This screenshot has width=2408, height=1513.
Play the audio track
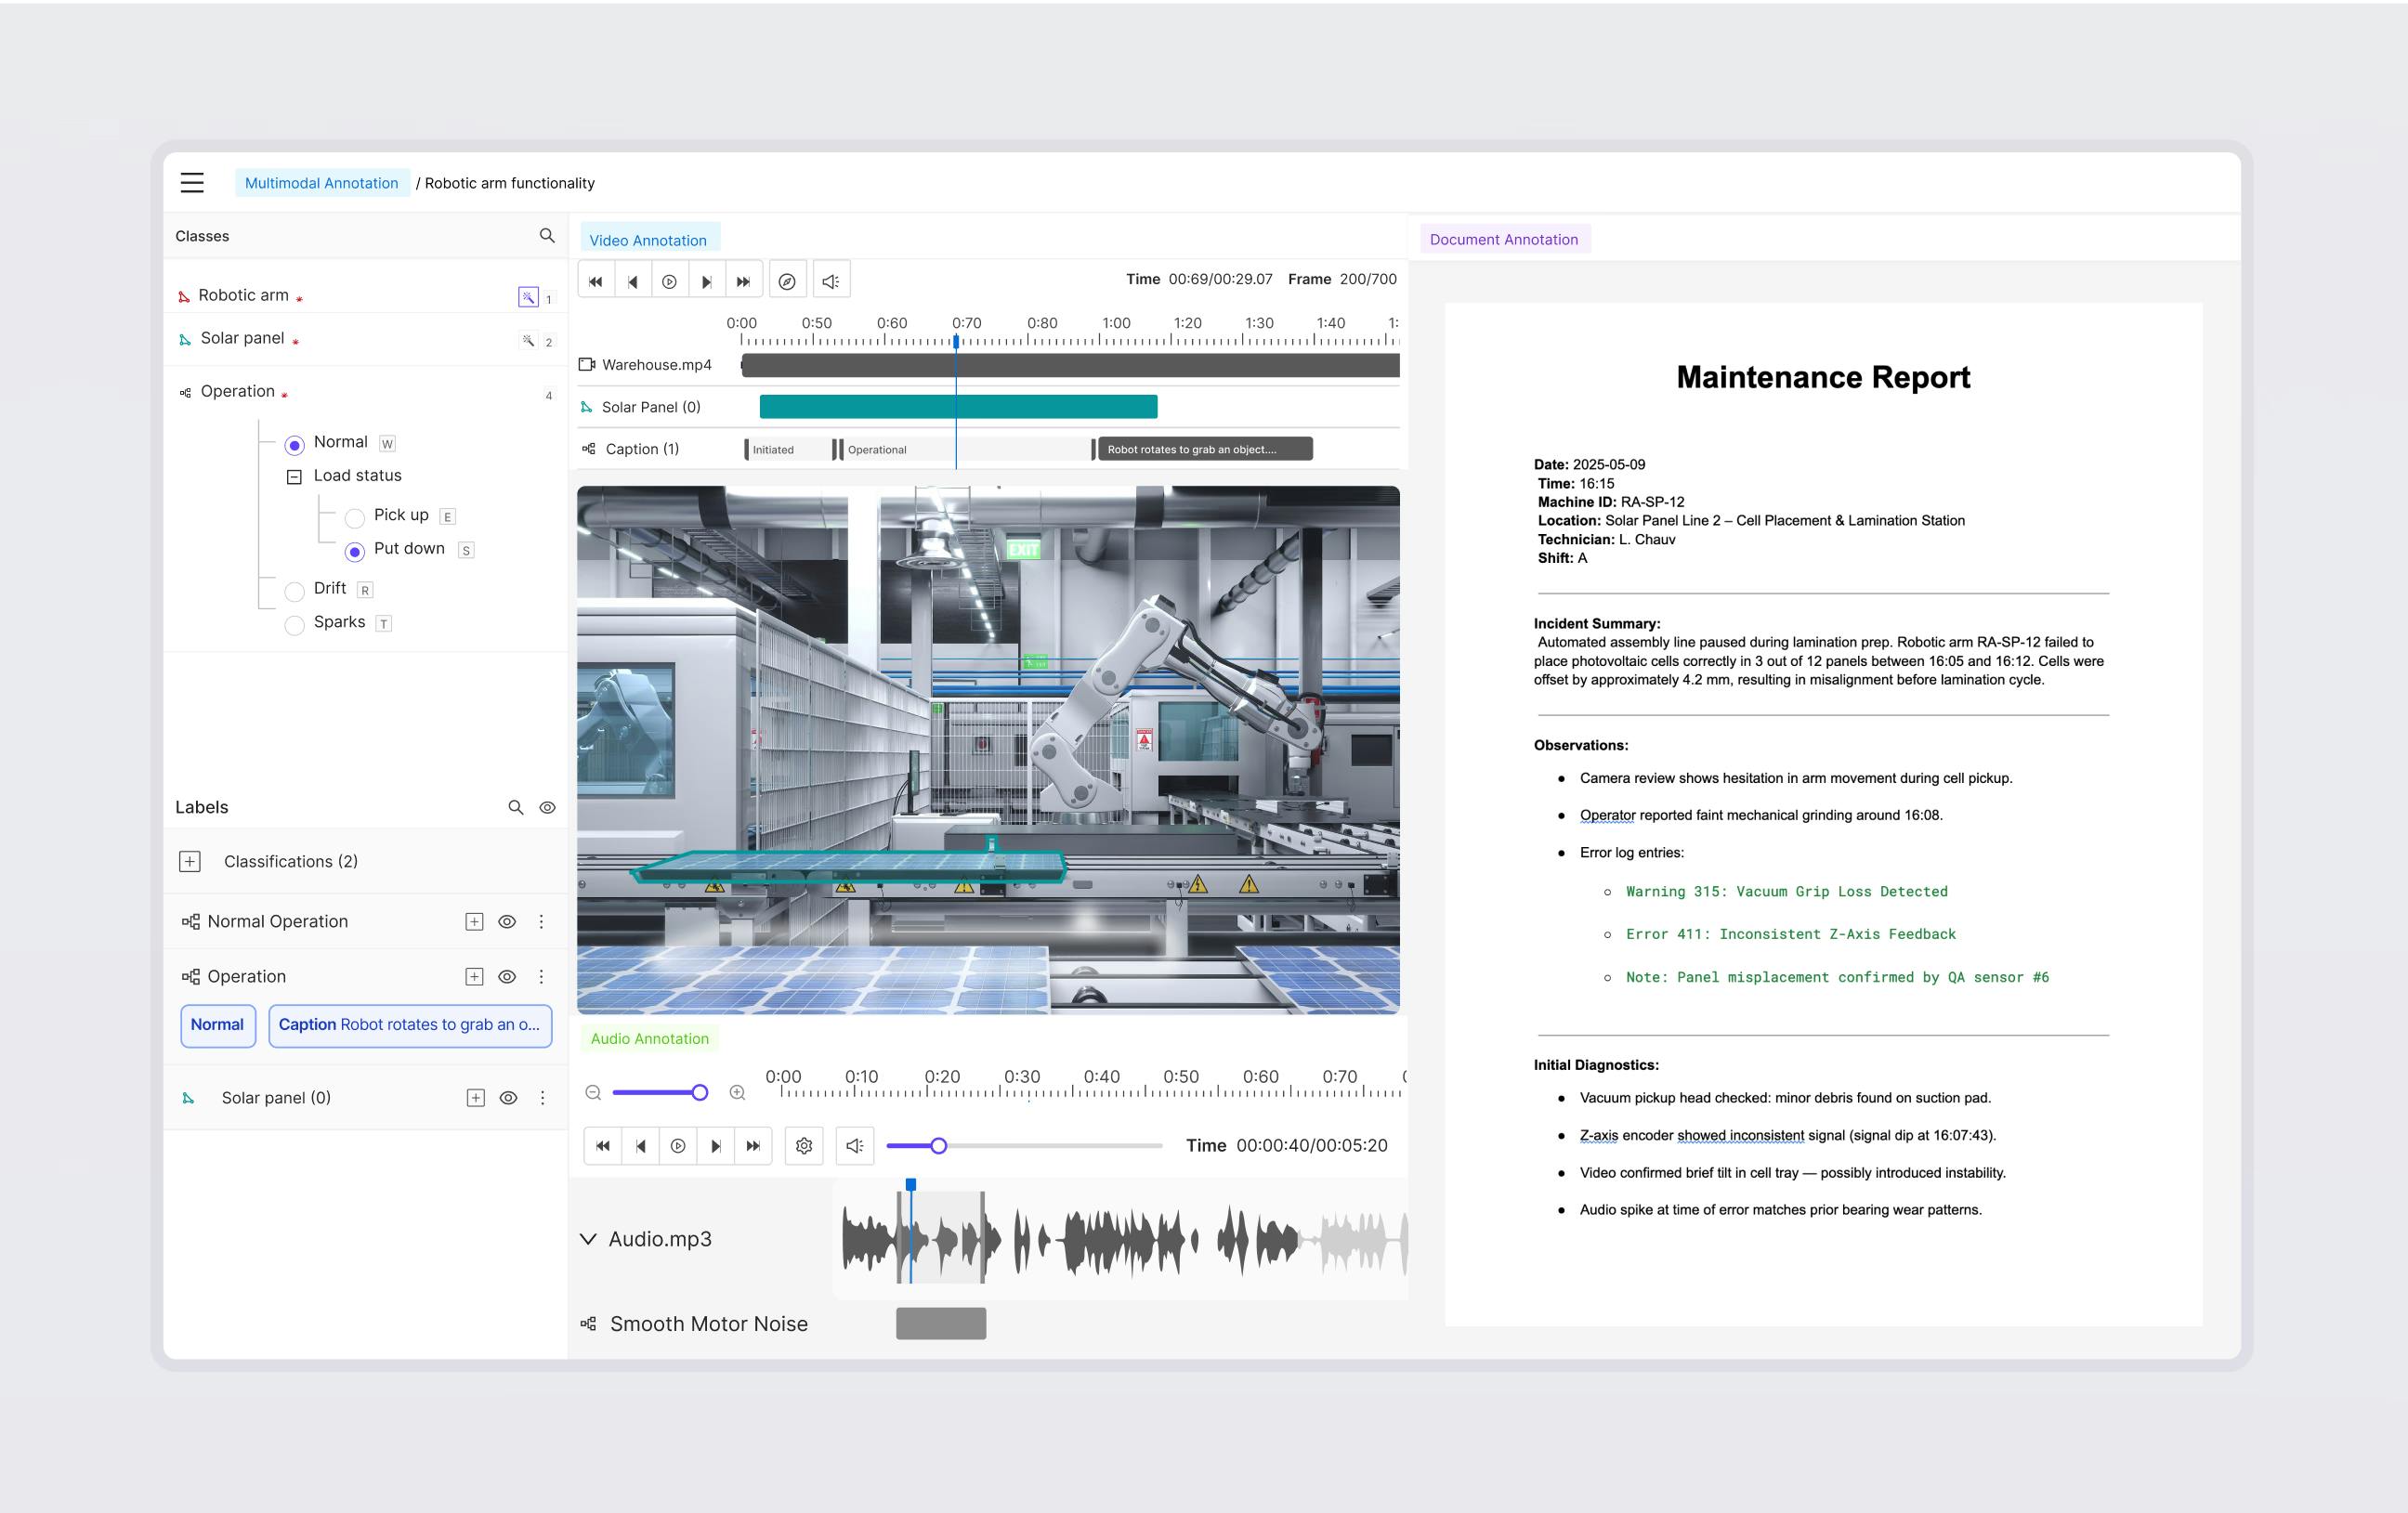tap(678, 1146)
